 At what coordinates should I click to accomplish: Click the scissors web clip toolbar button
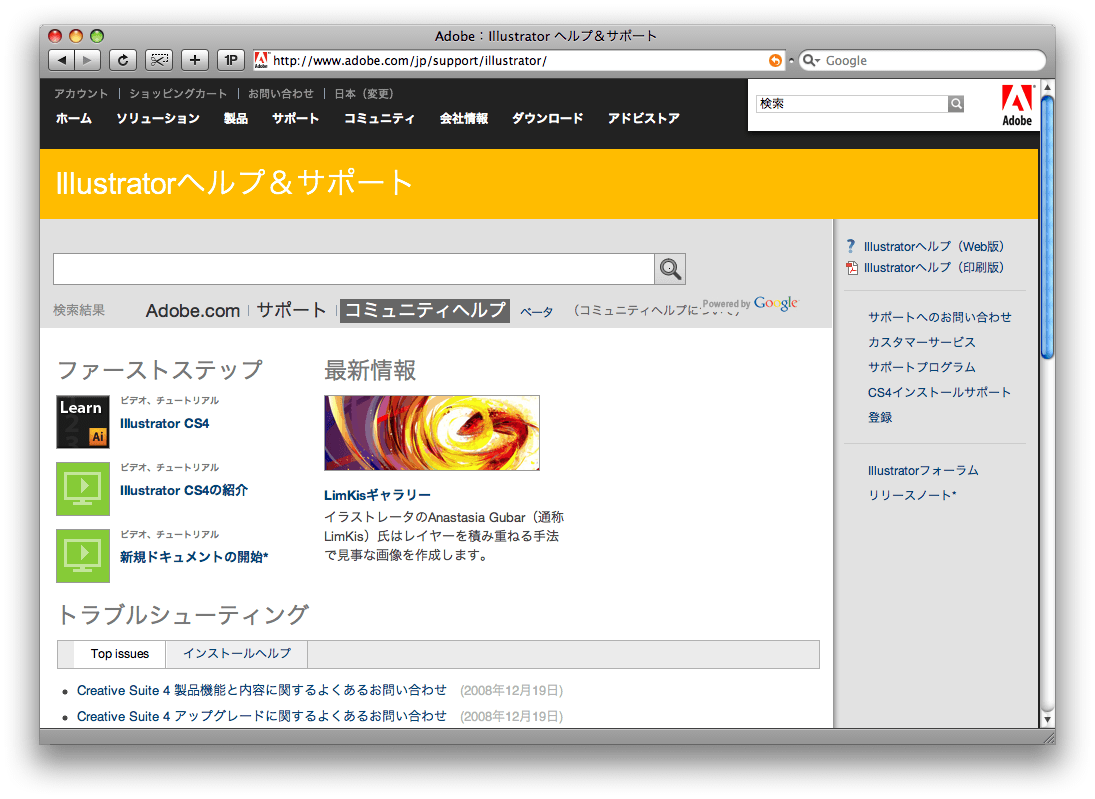[x=159, y=61]
